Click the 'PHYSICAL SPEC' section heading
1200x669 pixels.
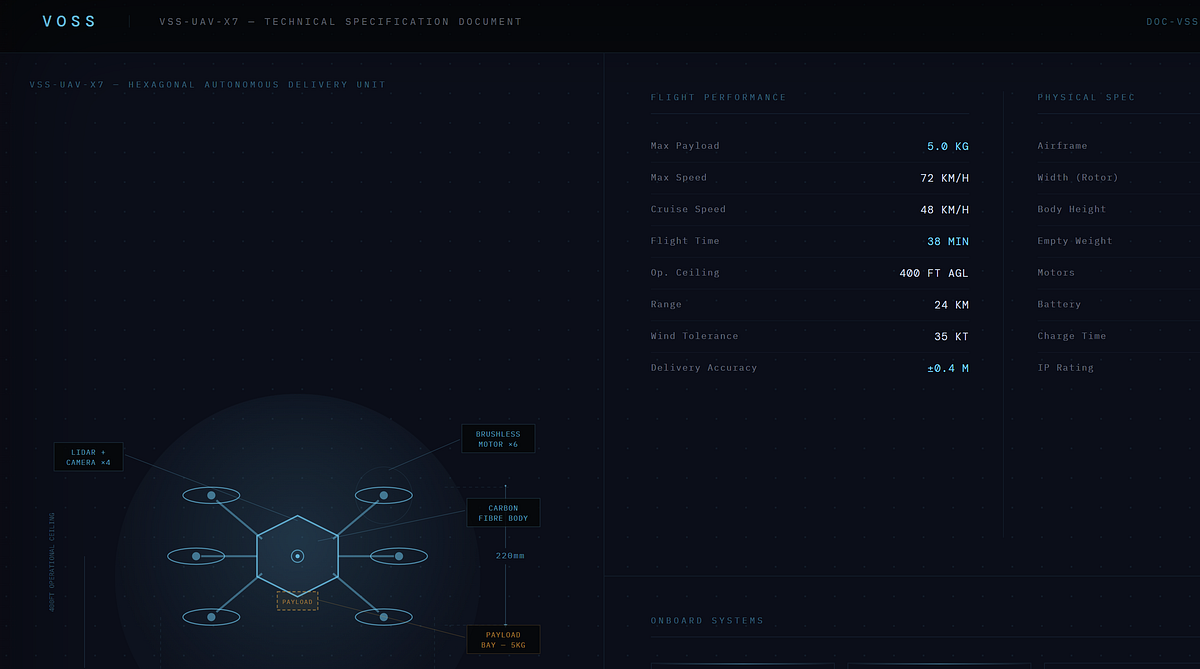(1086, 98)
